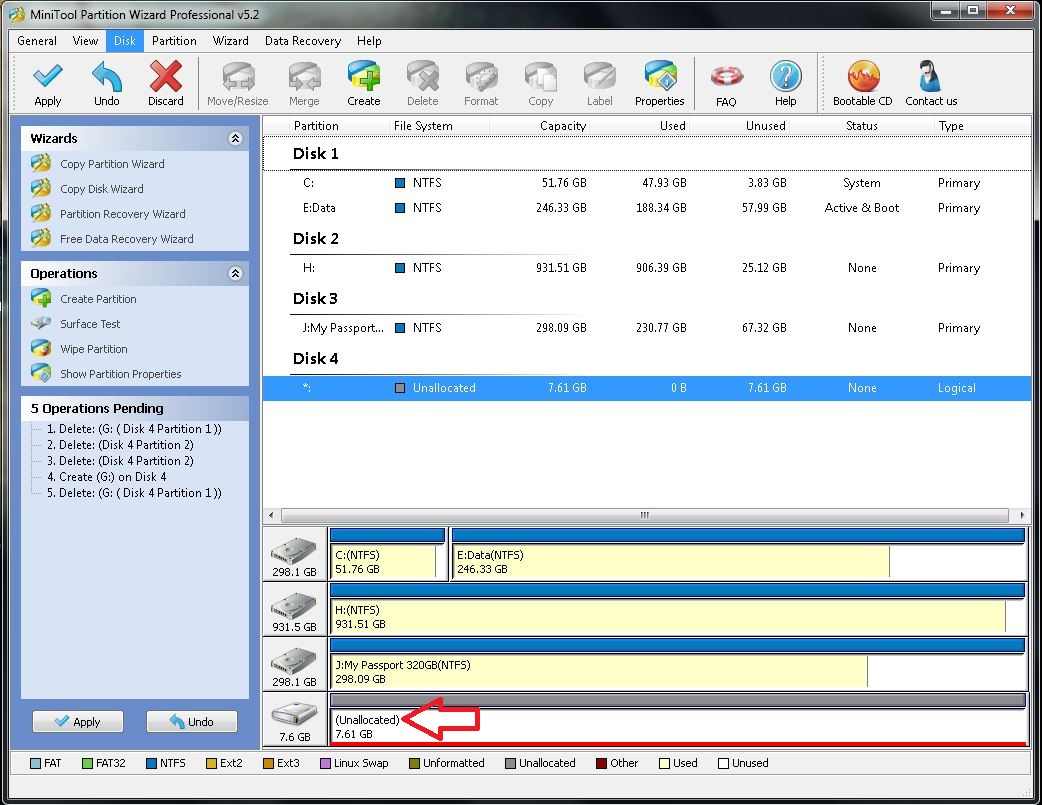This screenshot has height=805, width=1042.
Task: Select the J:My Passport partition row
Action: 647,328
